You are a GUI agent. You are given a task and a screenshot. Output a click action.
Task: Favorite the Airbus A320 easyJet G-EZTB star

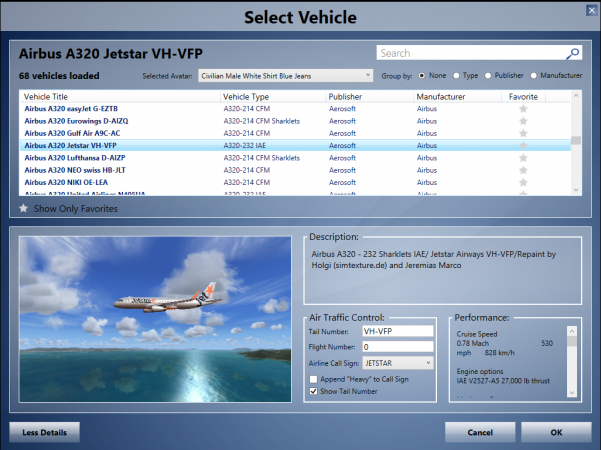tap(522, 108)
